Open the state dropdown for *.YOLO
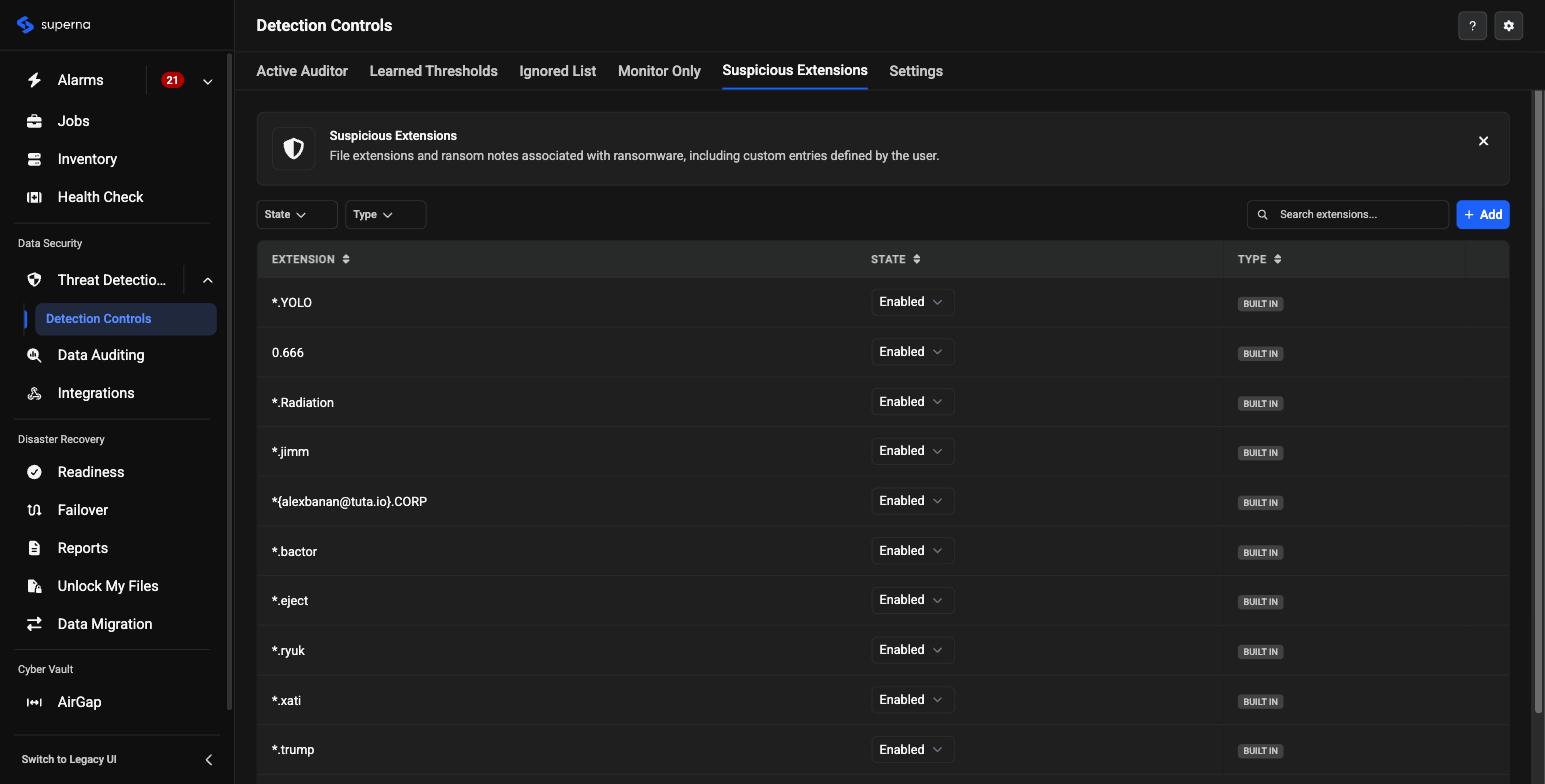The image size is (1545, 784). click(912, 302)
